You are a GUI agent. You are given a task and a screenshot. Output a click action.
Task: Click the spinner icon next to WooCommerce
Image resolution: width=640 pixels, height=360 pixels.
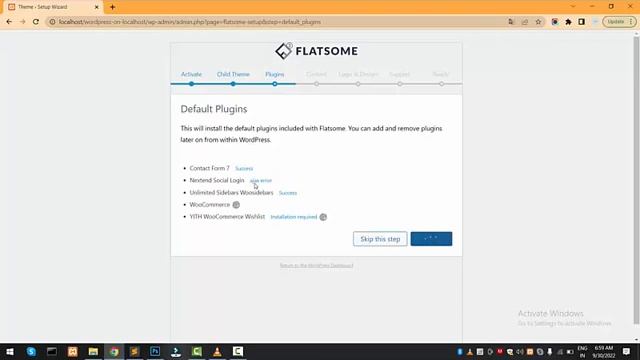coord(236,205)
